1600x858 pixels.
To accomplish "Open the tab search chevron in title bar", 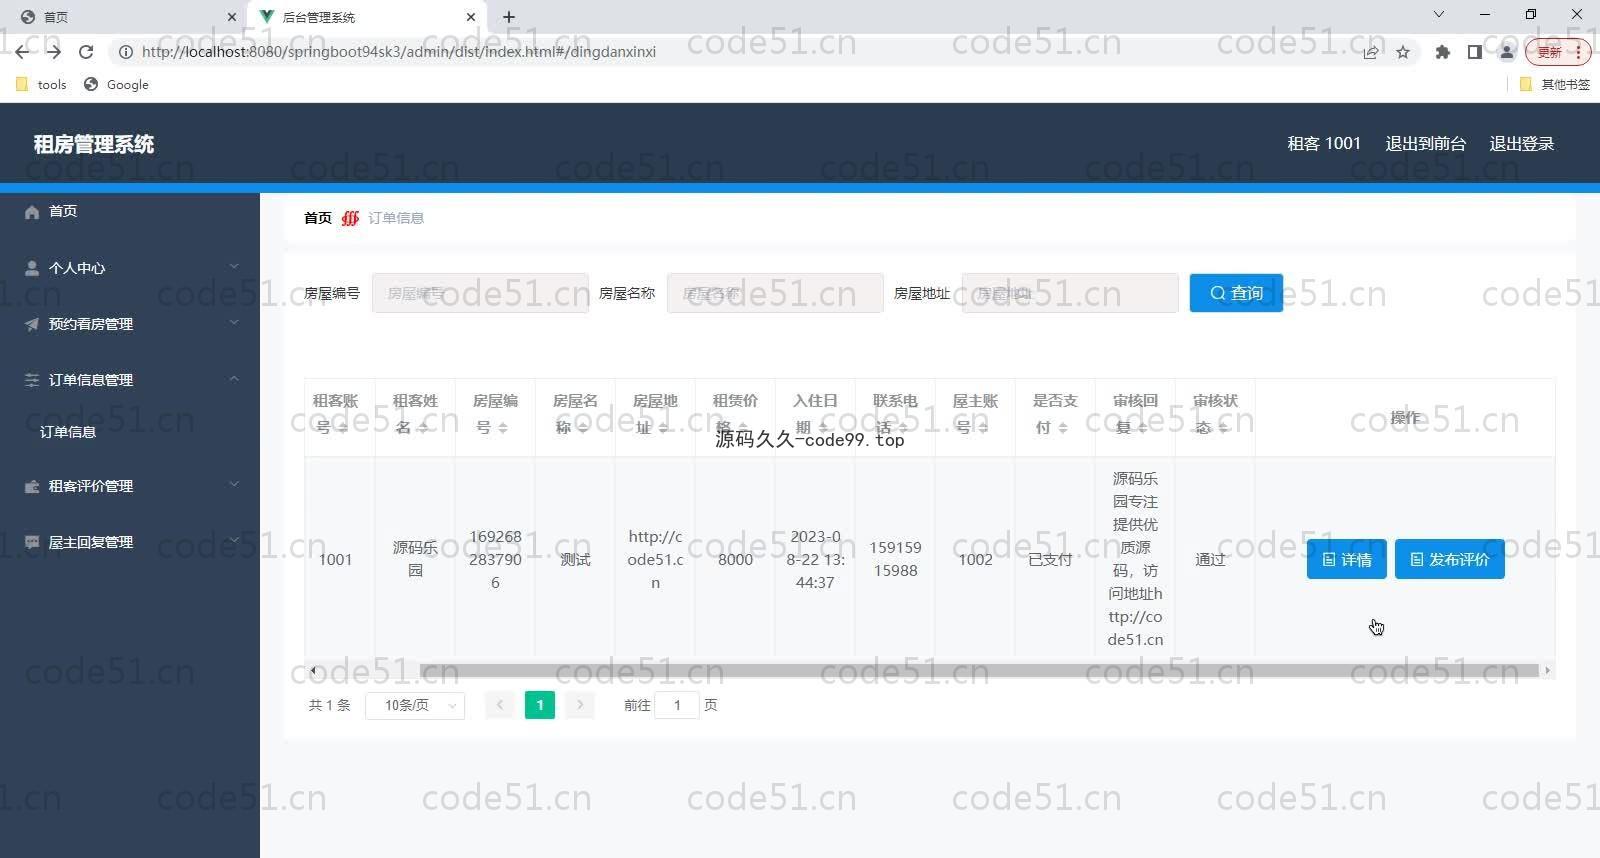I will 1439,15.
